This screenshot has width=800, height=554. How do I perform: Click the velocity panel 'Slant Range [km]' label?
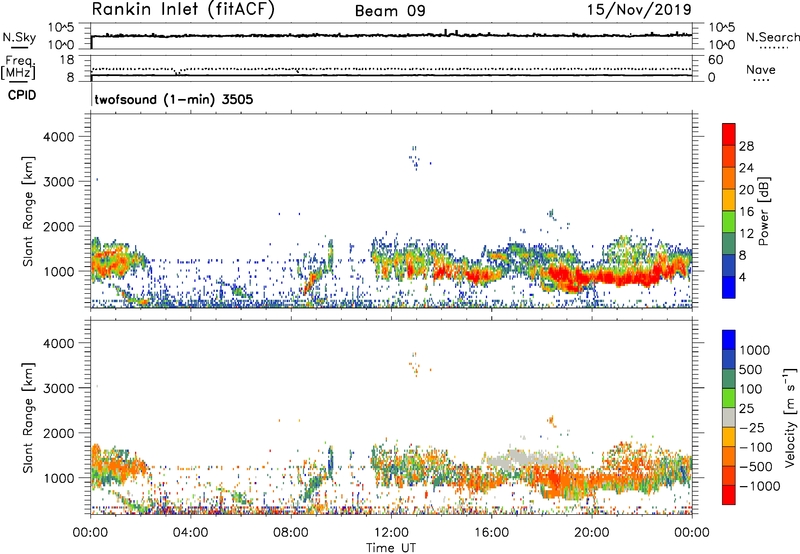[28, 417]
